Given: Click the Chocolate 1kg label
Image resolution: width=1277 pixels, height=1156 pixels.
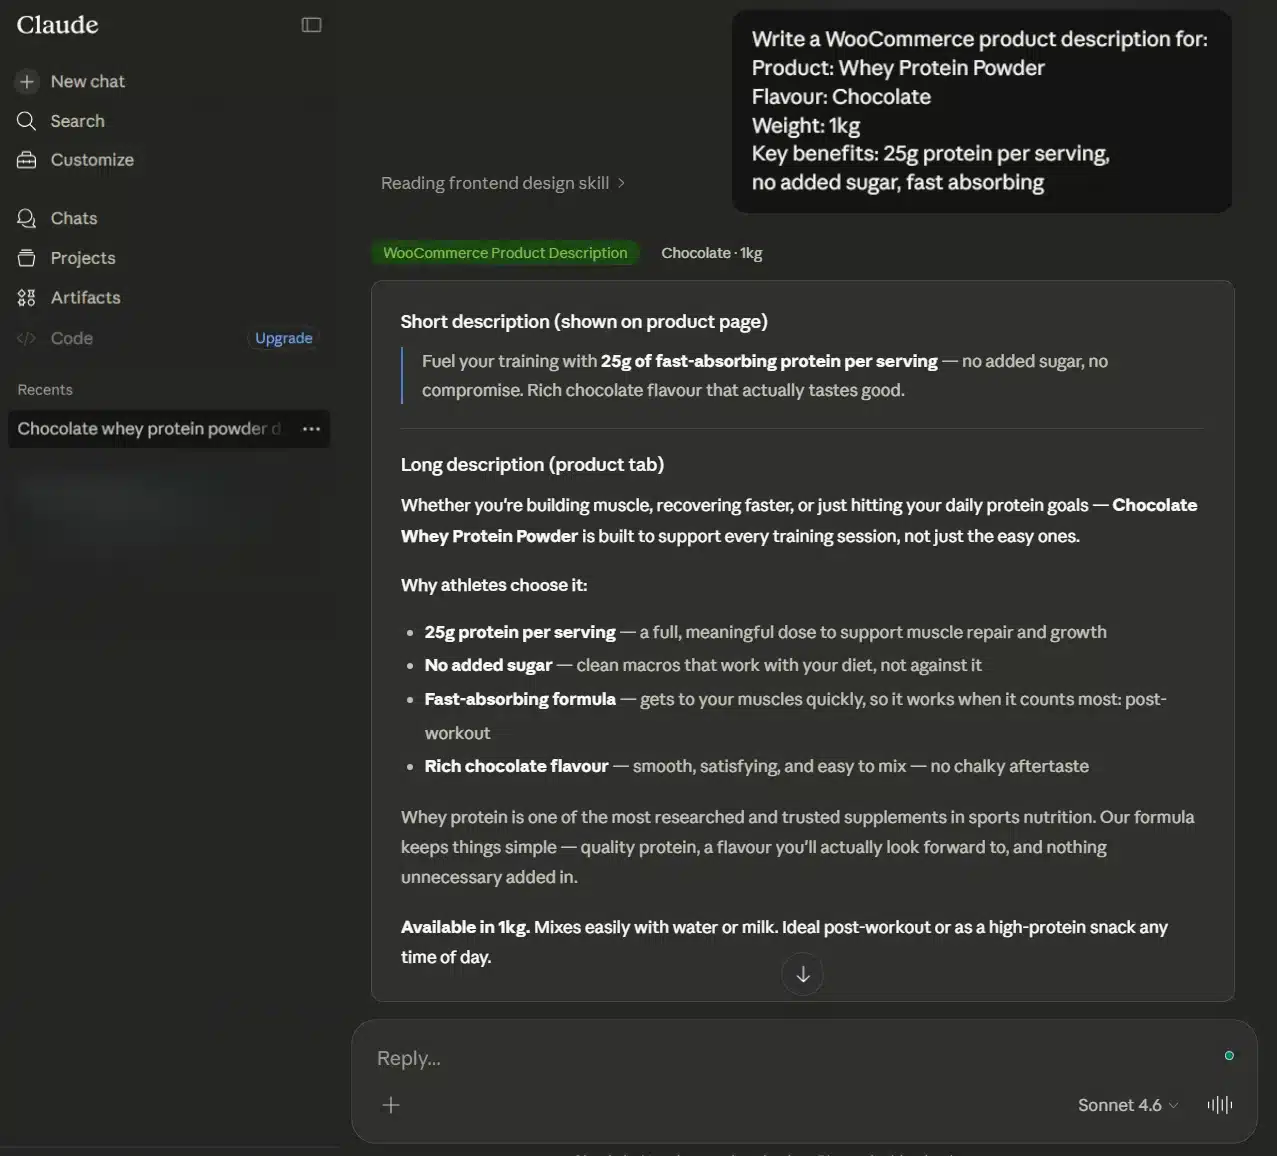Looking at the screenshot, I should click(711, 252).
